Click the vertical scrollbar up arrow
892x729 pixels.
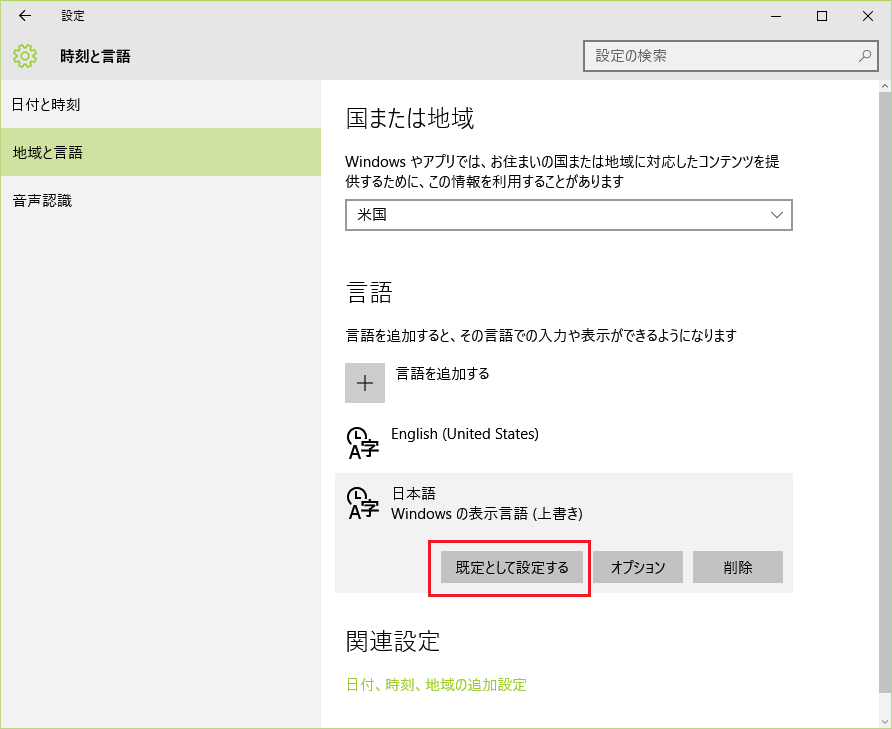click(x=885, y=87)
